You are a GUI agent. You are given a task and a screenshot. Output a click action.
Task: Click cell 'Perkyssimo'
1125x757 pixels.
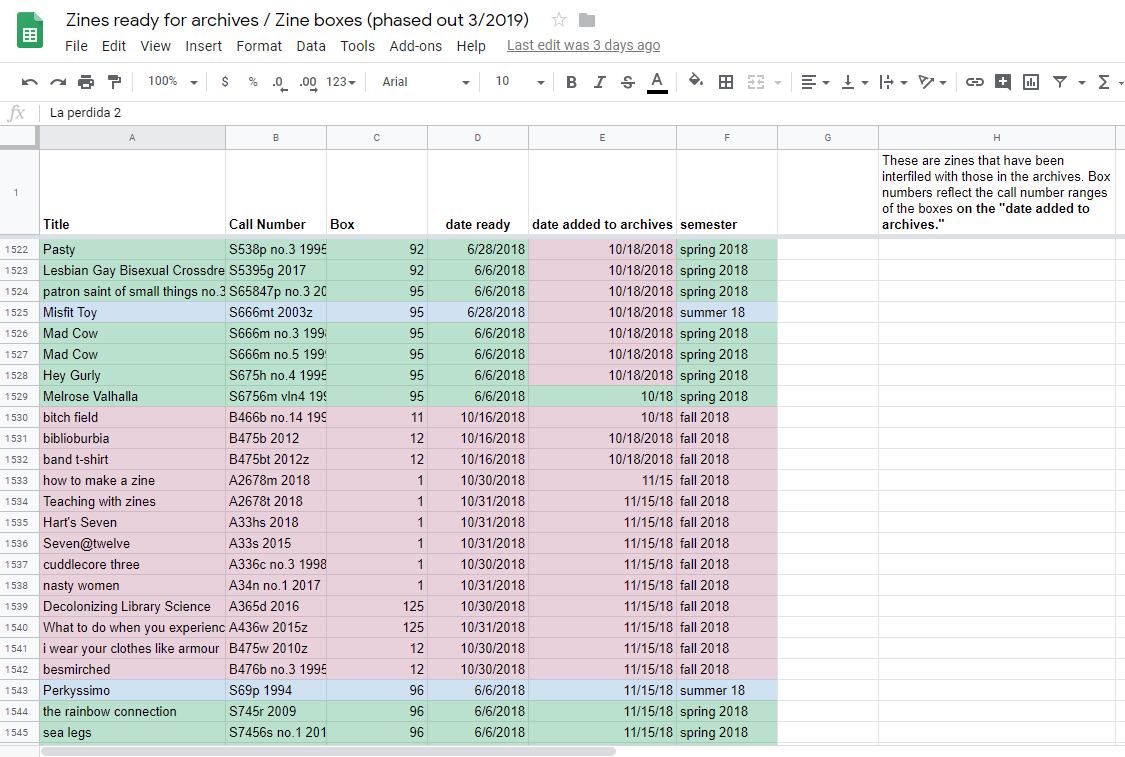132,690
